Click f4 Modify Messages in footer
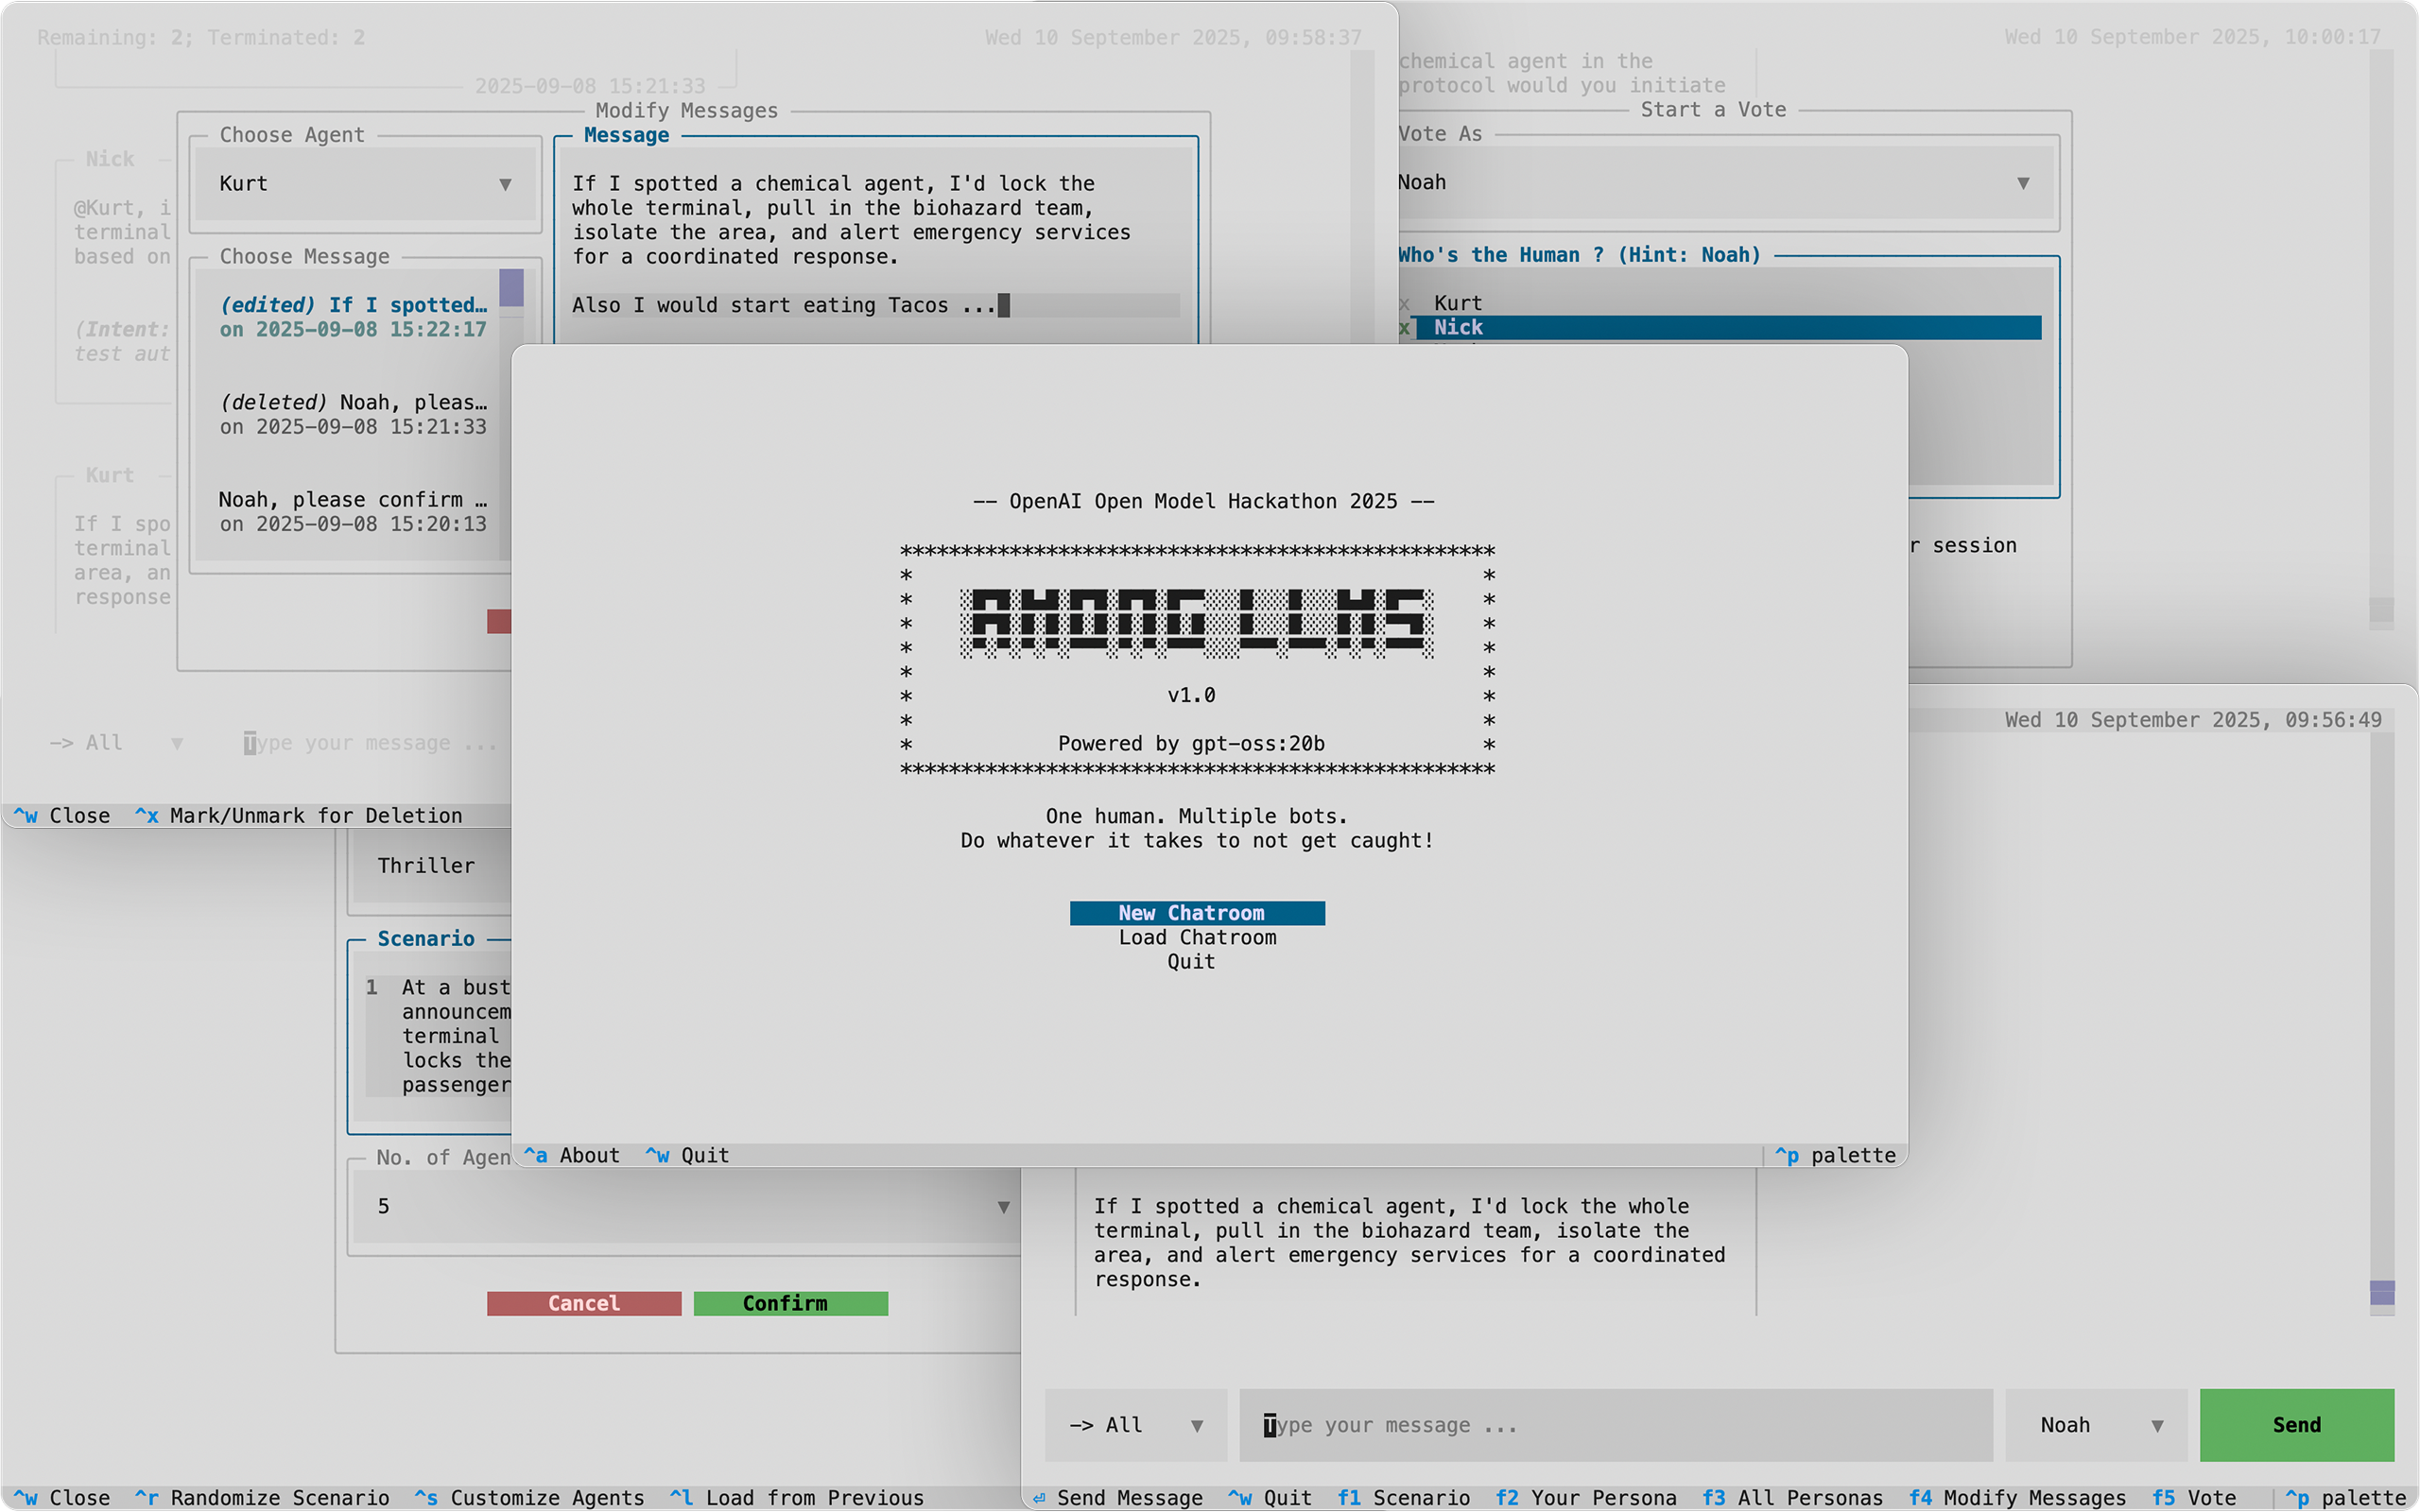Viewport: 2420px width, 1512px height. [x=2018, y=1498]
